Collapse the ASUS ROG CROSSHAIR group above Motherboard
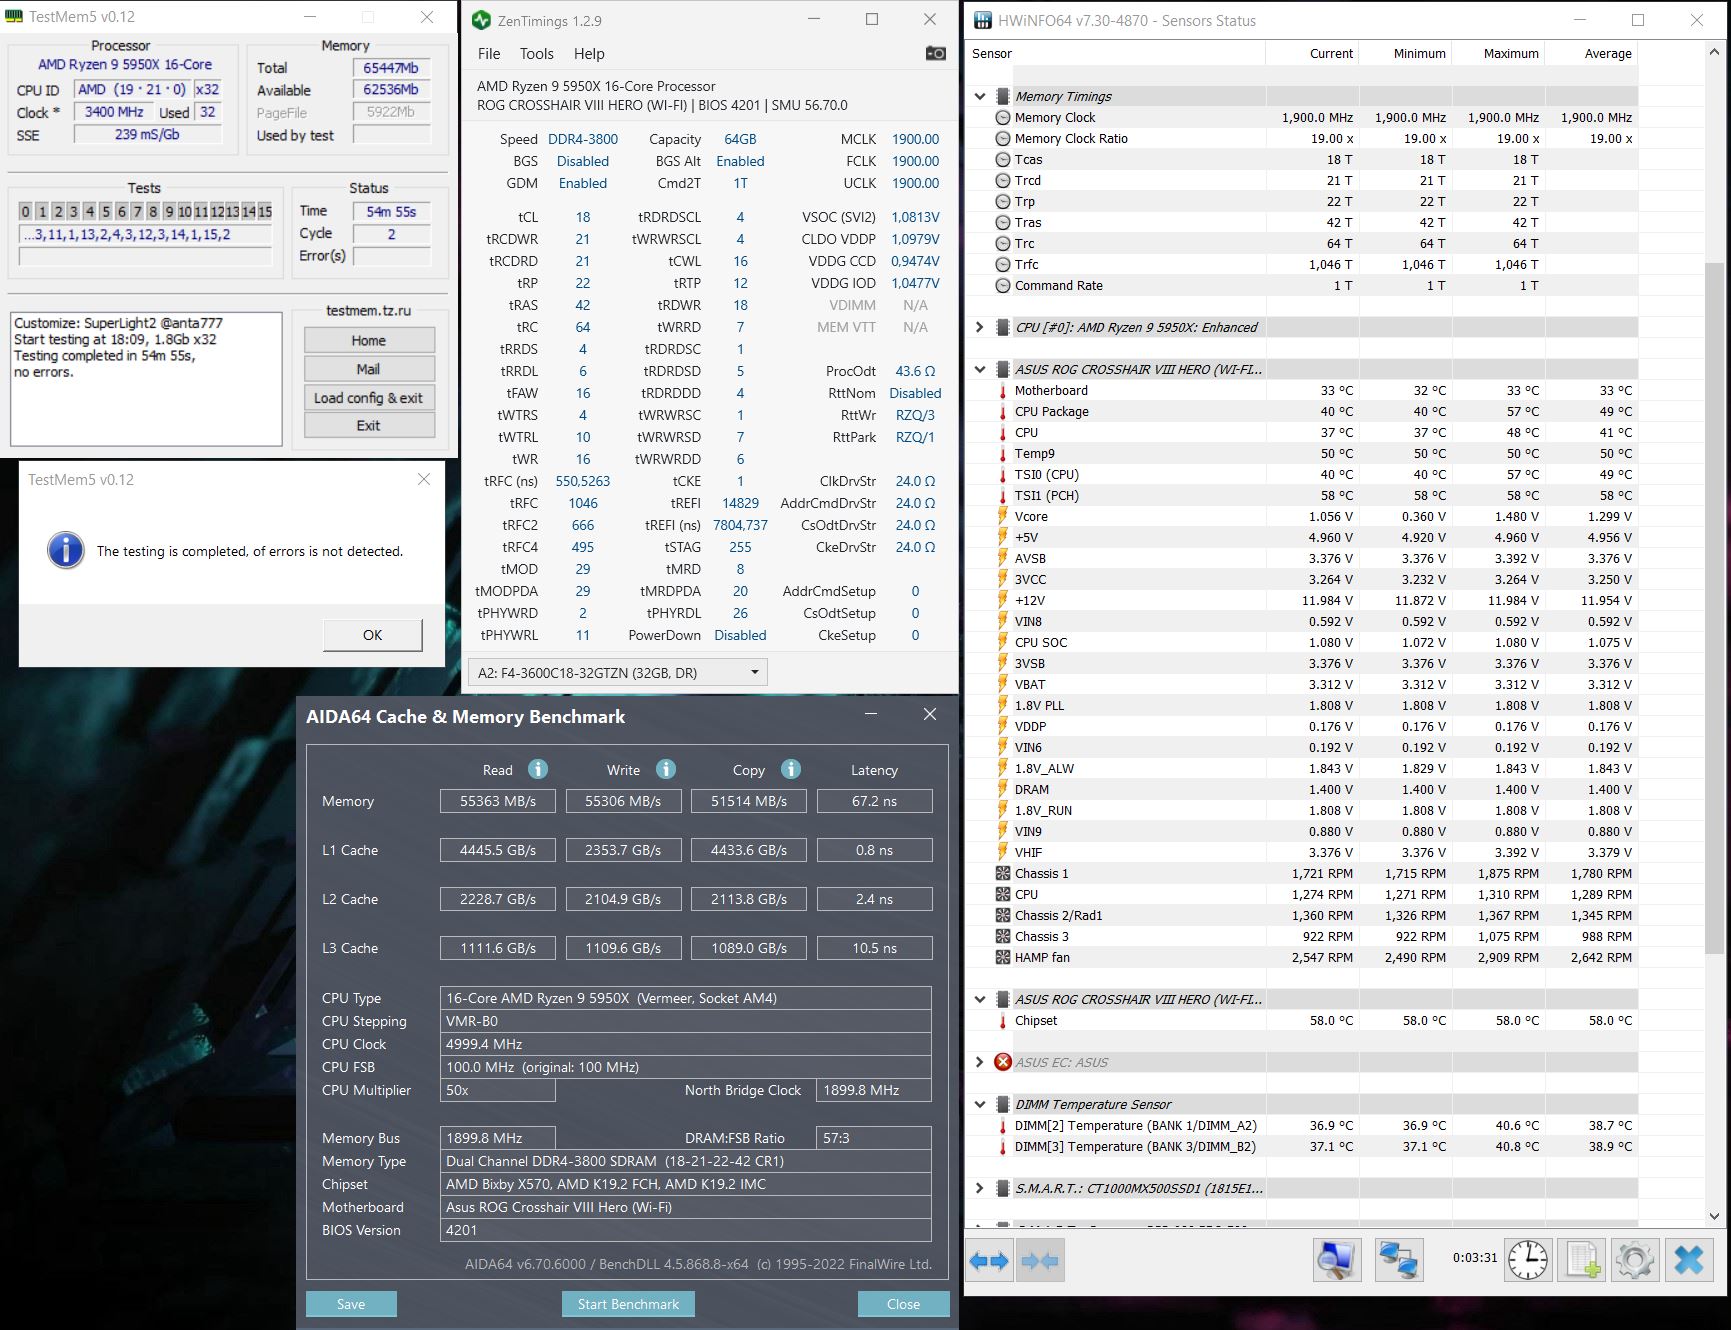Screen dimensions: 1731x1330 tap(980, 369)
